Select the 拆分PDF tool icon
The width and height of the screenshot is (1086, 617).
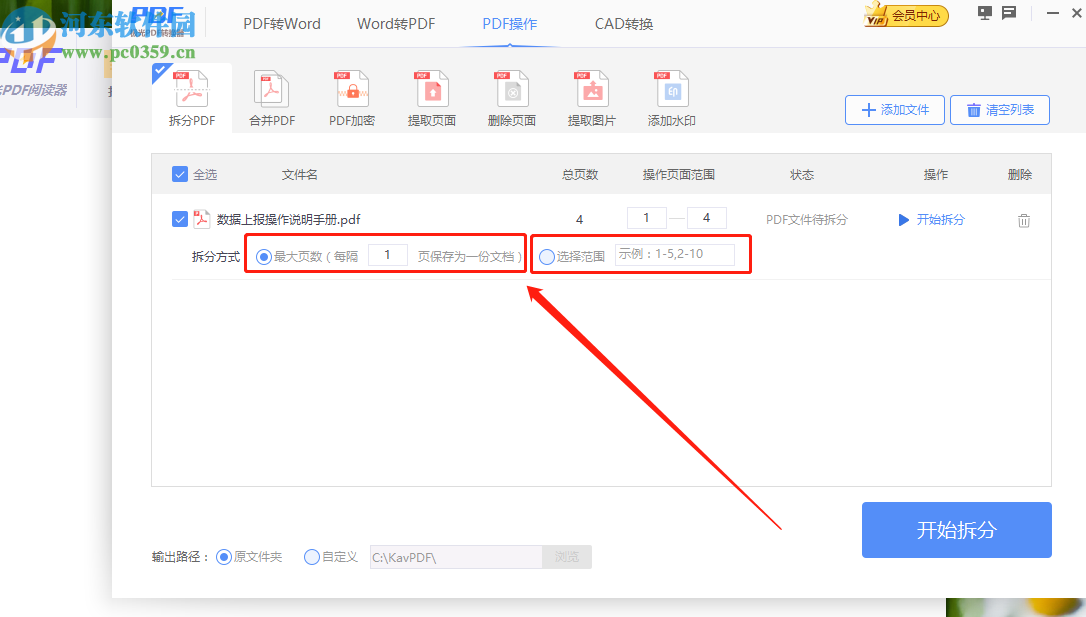(191, 95)
